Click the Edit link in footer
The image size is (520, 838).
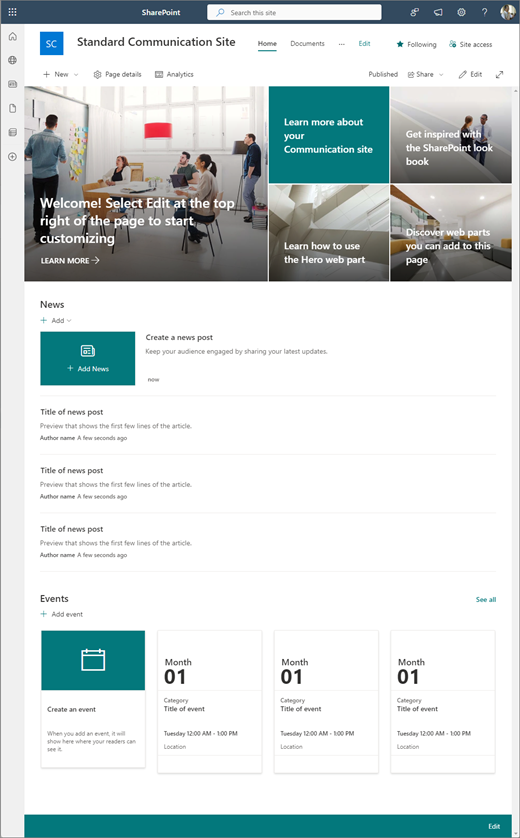coord(494,826)
